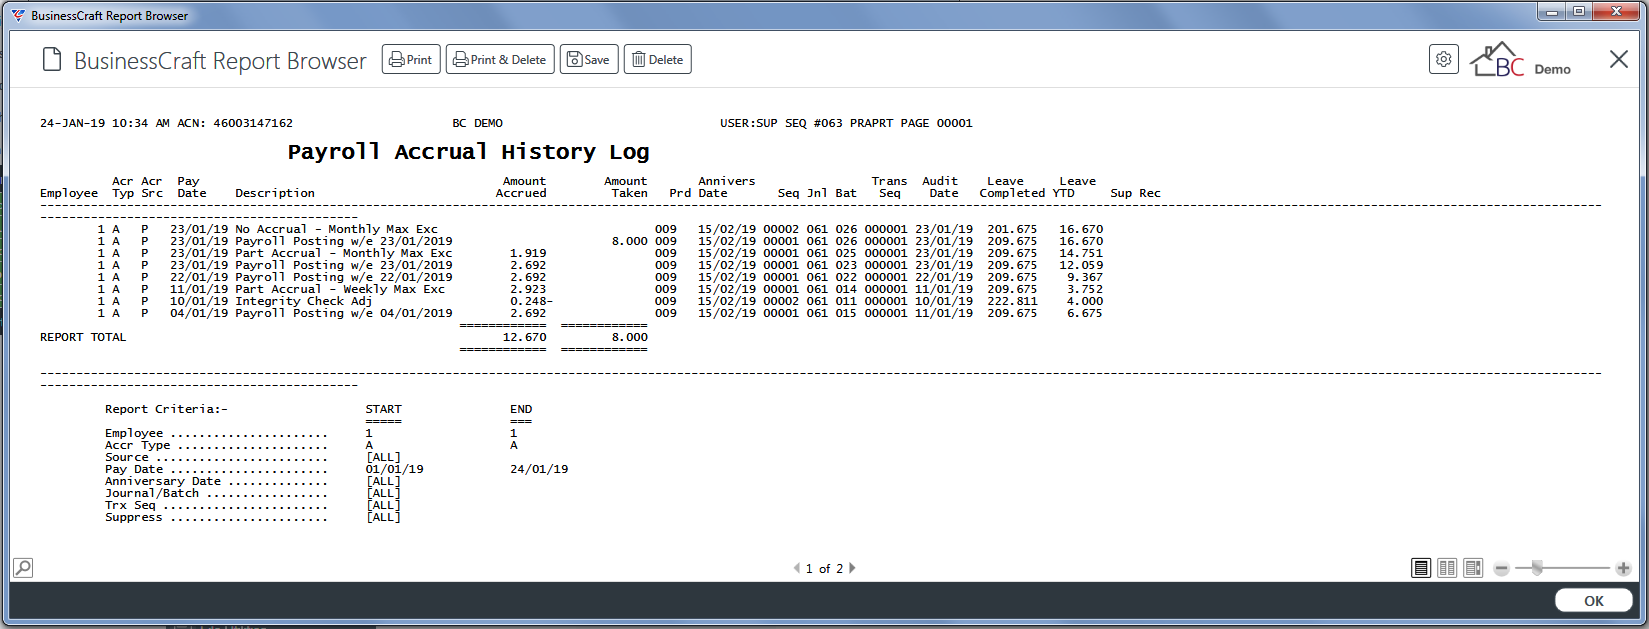Maximize the BusinessCraft Report Browser window
1649x629 pixels.
pyautogui.click(x=1578, y=12)
